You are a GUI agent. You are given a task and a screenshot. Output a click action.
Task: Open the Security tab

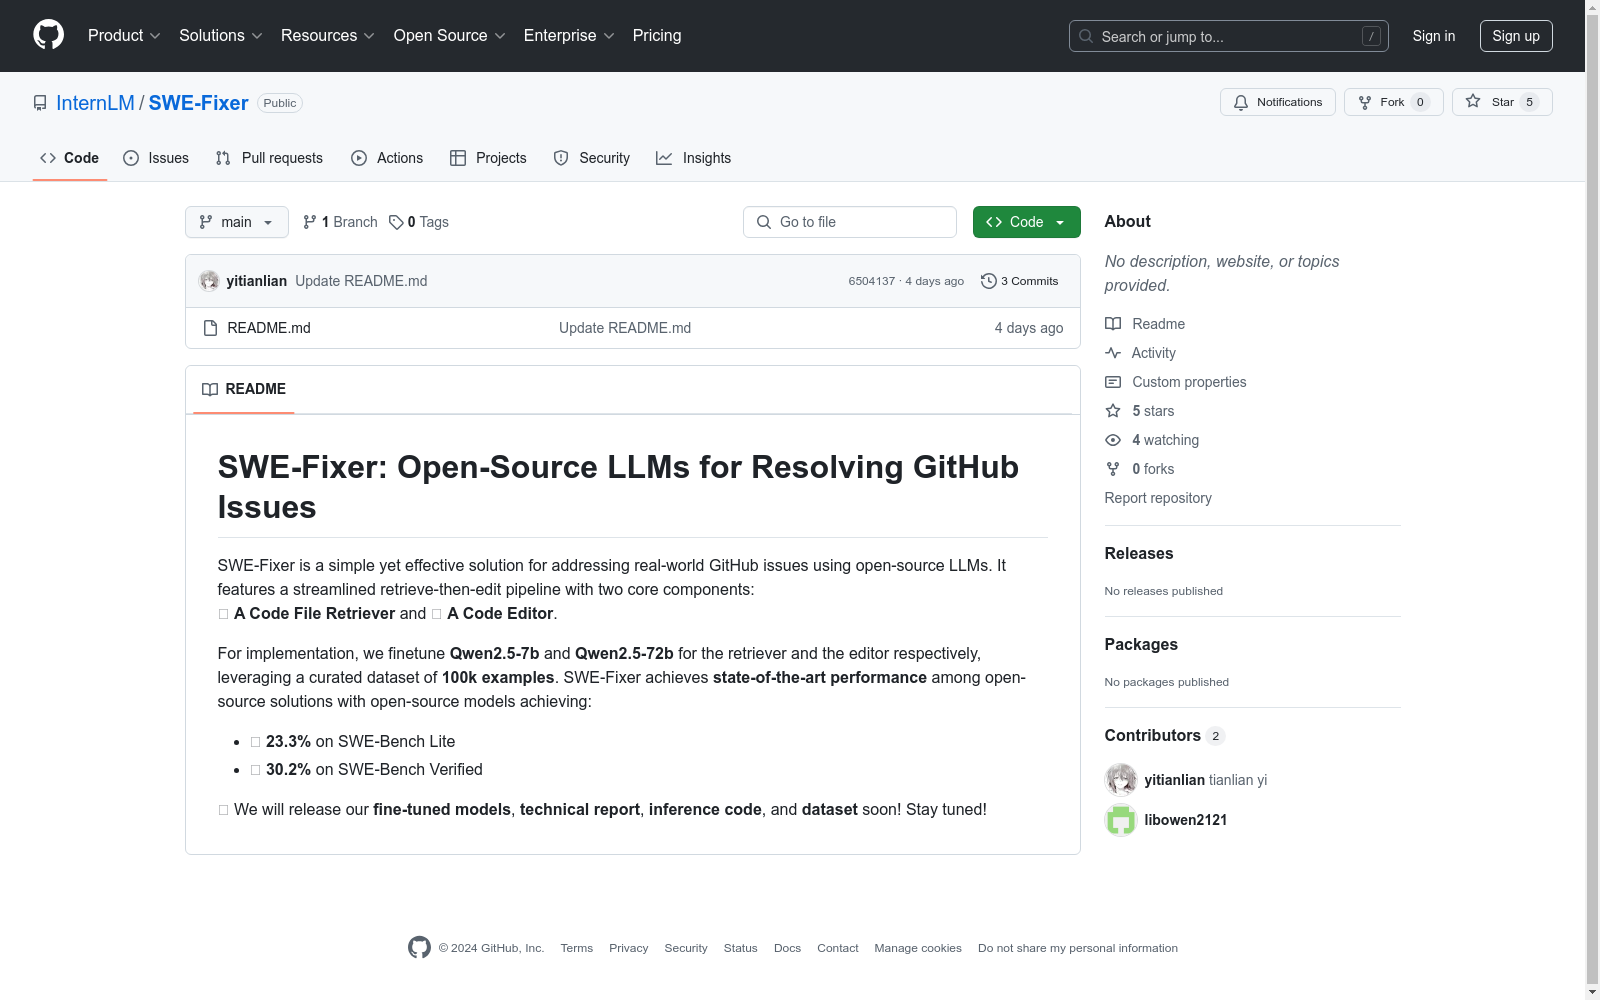point(592,158)
